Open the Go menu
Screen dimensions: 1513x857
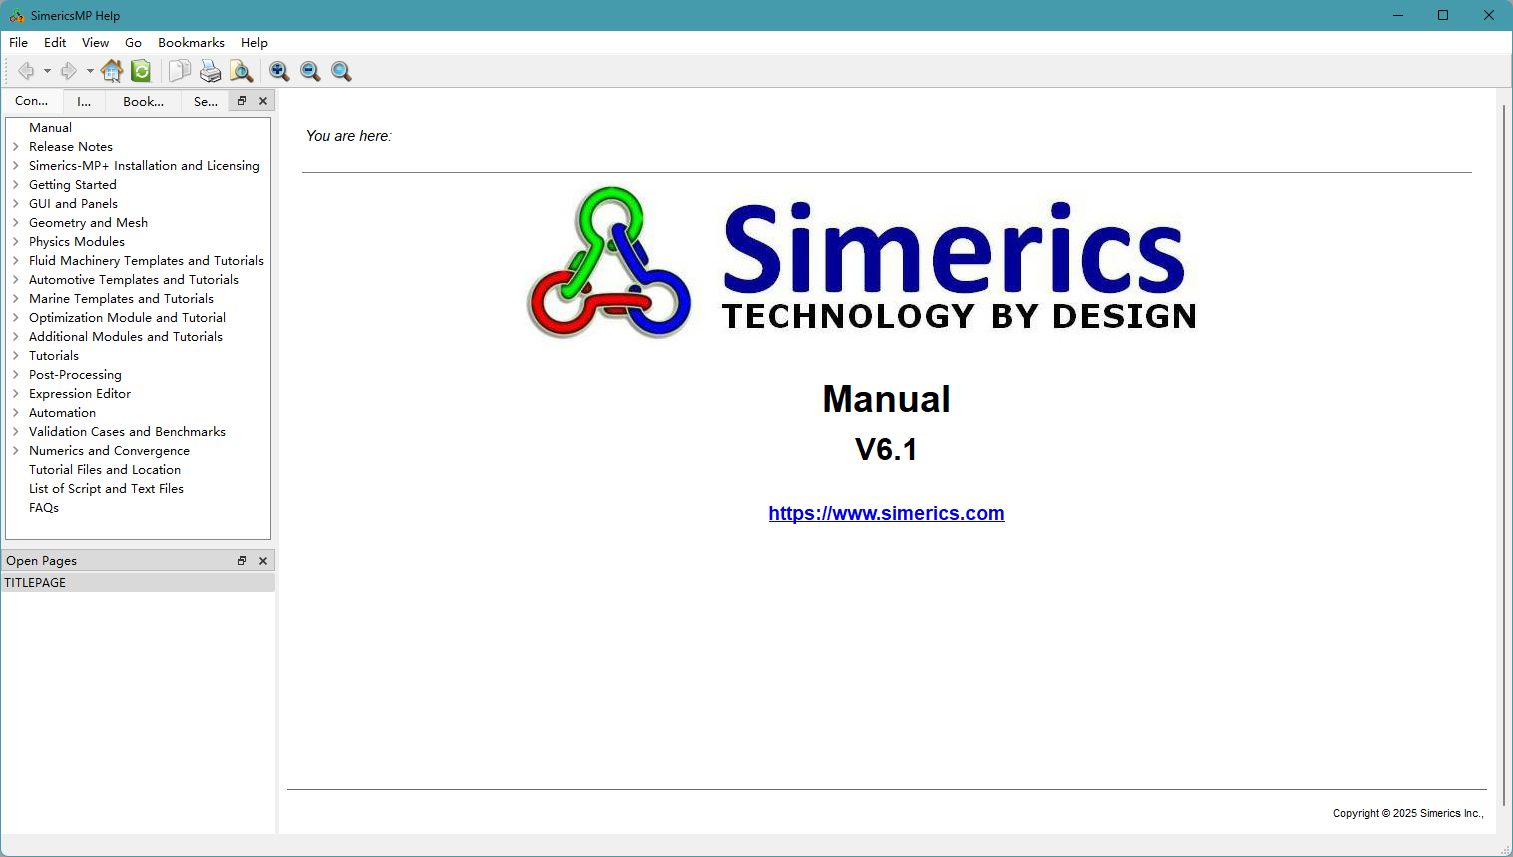click(x=133, y=42)
